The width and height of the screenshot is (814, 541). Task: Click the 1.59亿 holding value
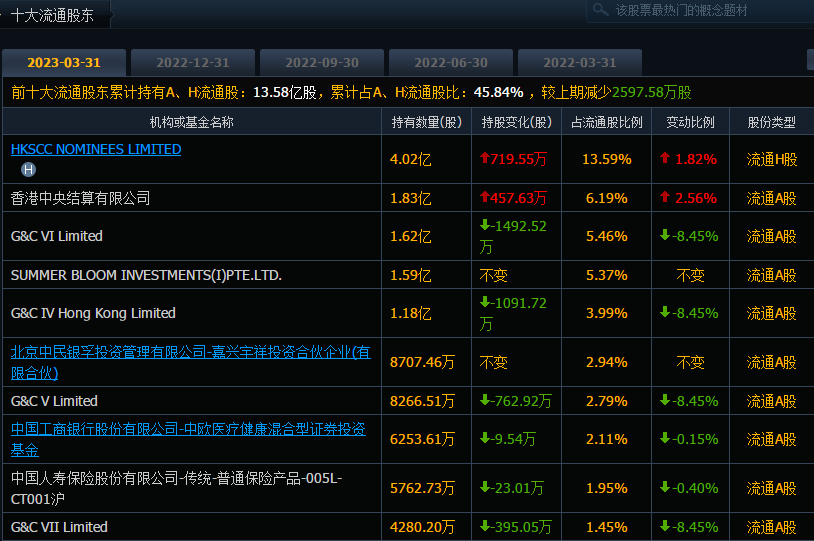[411, 275]
